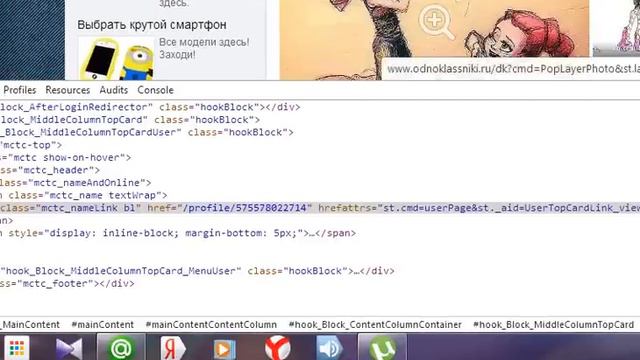Click the magnifier zoom icon on photo
Viewport: 640px width, 360px height.
[x=436, y=22]
